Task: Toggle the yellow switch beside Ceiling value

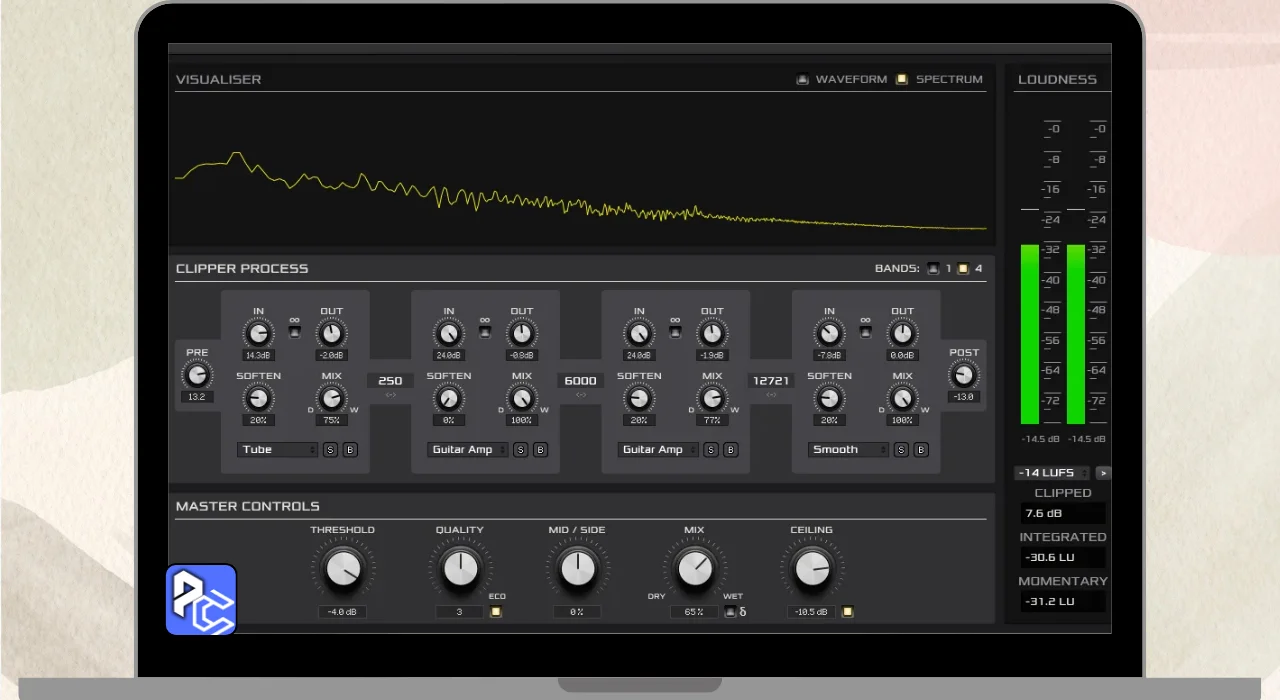Action: tap(847, 612)
